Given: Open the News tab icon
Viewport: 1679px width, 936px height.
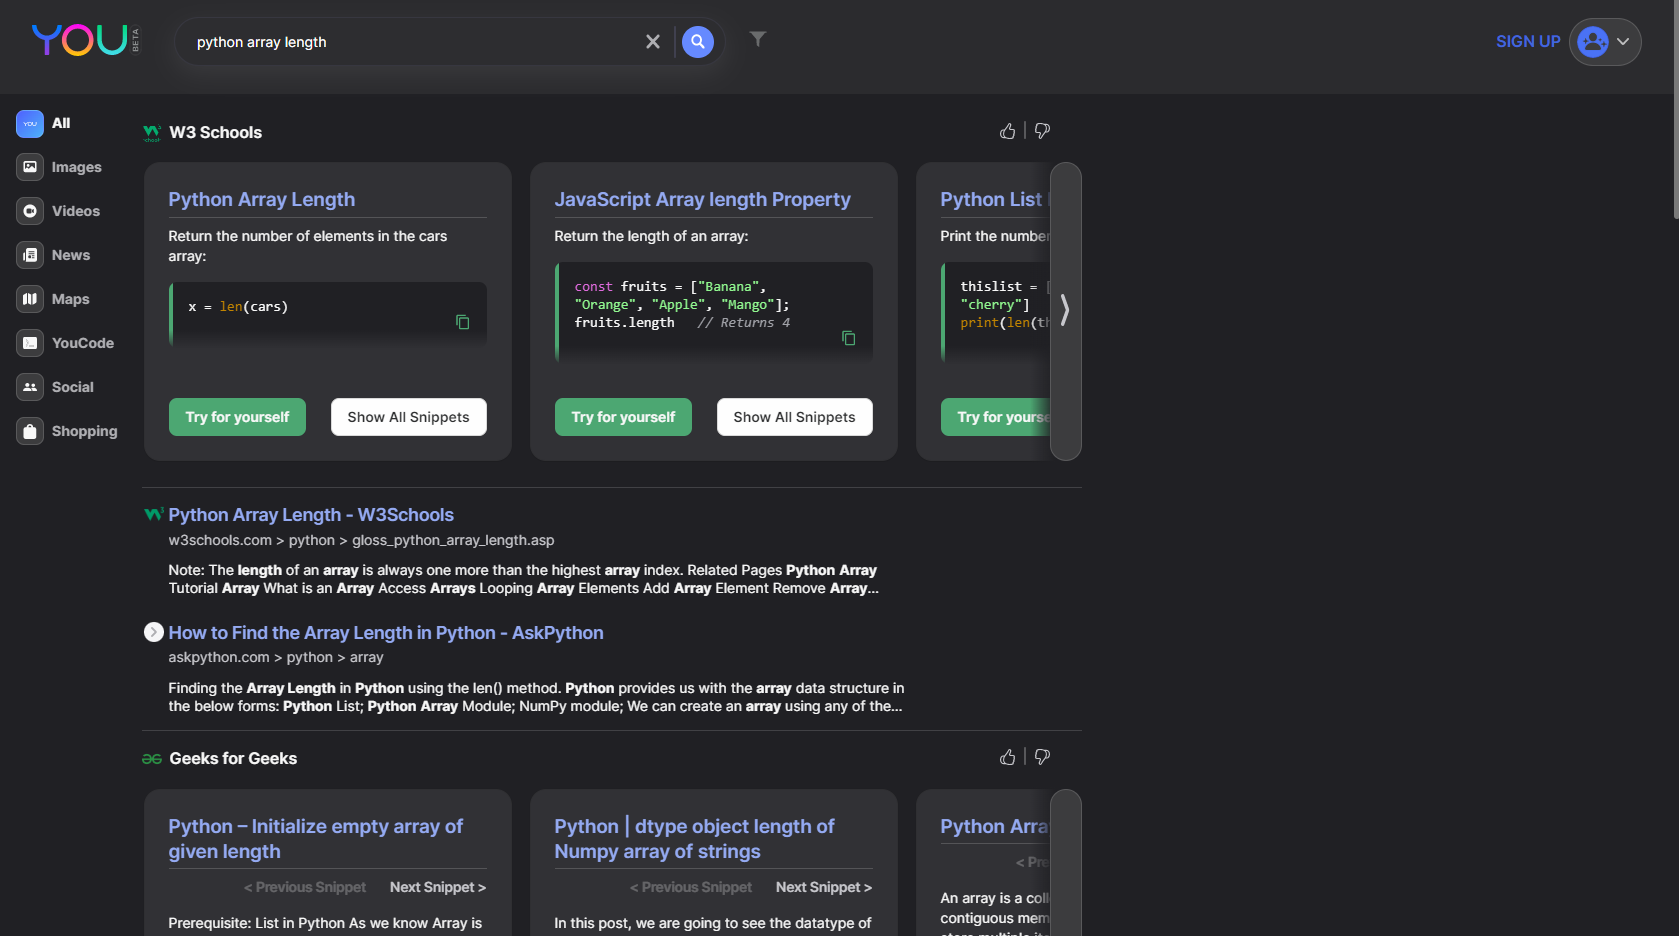Looking at the screenshot, I should 30,255.
